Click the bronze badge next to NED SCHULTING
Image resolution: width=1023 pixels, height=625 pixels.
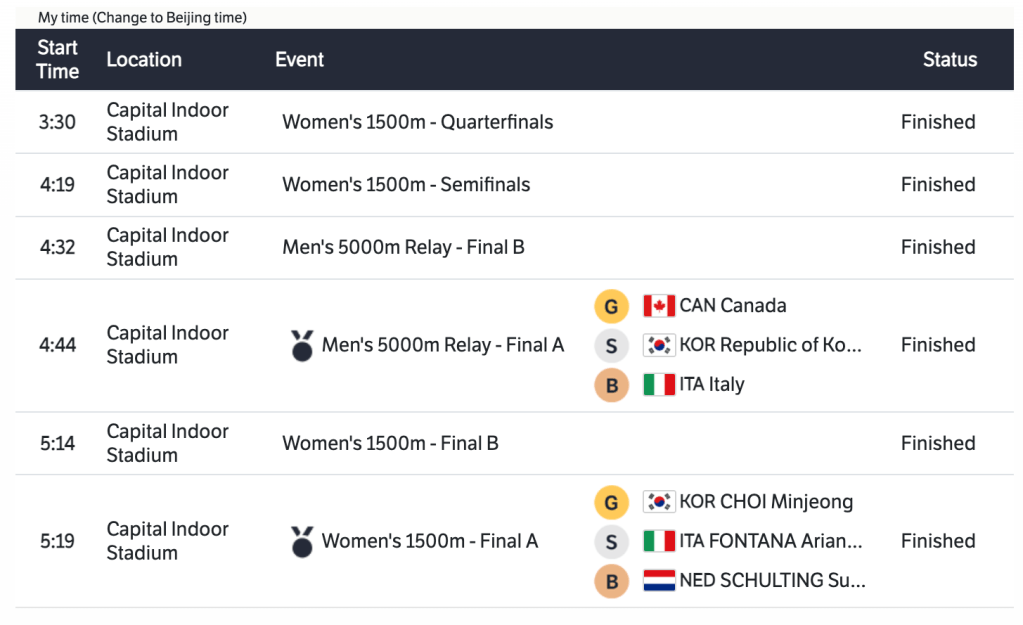point(611,581)
